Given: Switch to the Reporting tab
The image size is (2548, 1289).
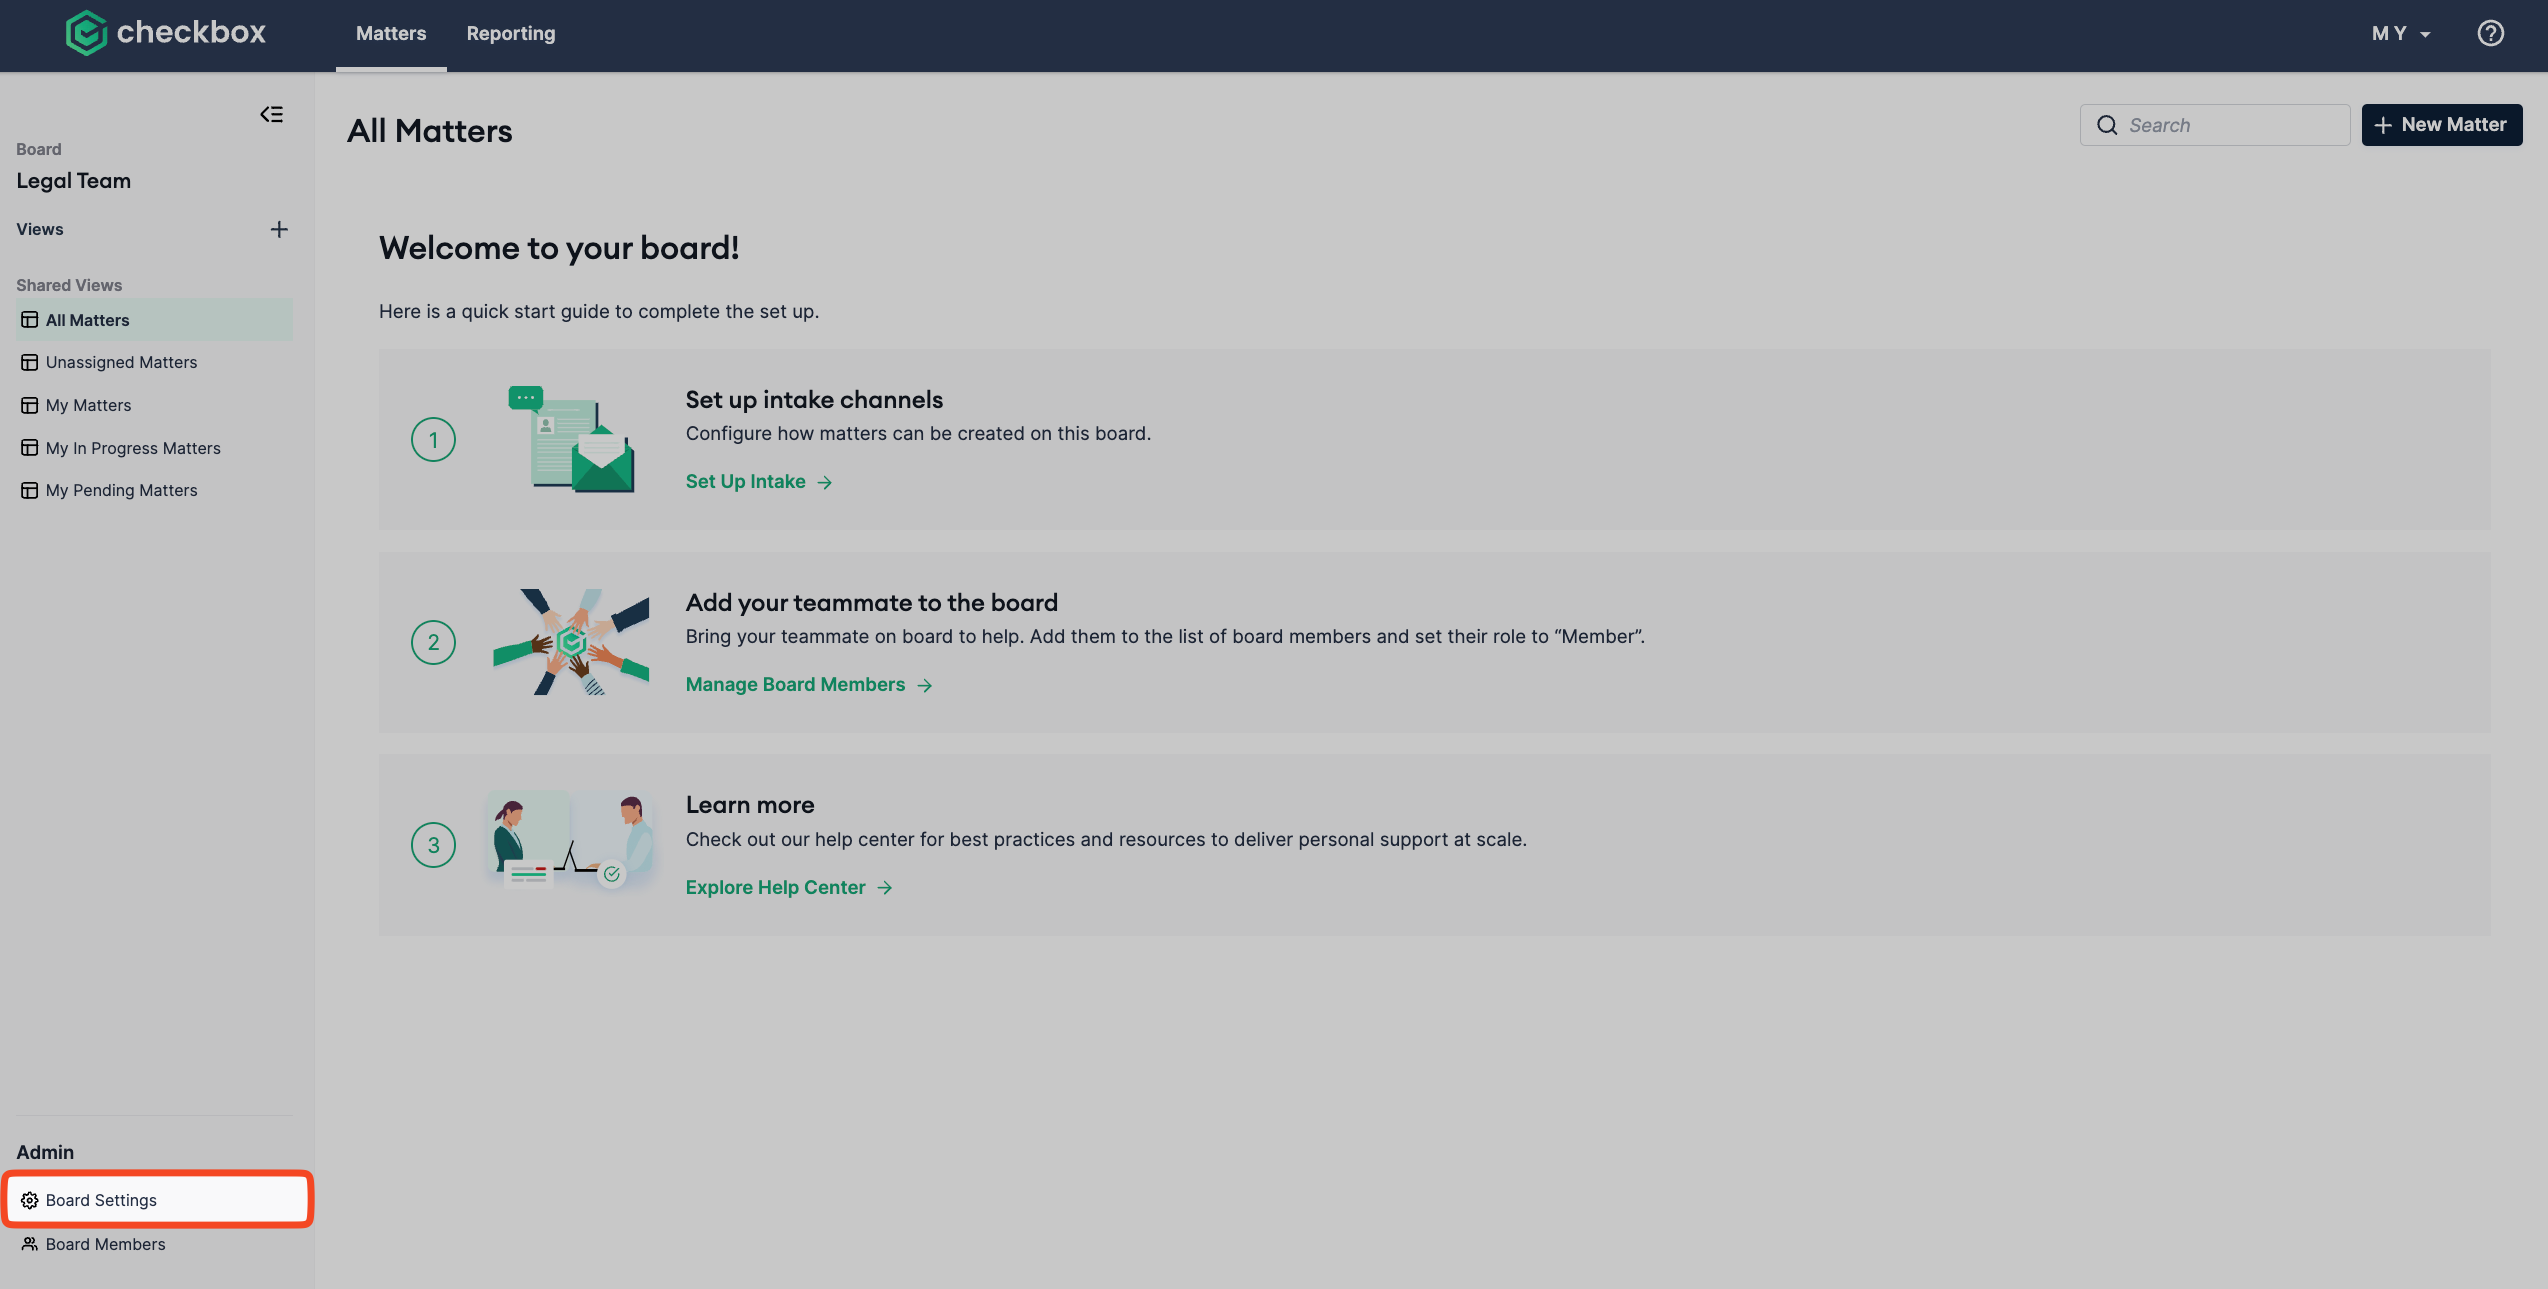Looking at the screenshot, I should pos(511,33).
